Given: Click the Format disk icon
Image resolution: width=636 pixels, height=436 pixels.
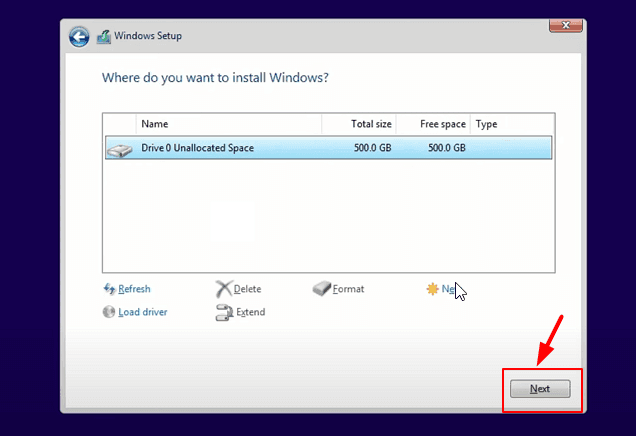Looking at the screenshot, I should pos(322,289).
